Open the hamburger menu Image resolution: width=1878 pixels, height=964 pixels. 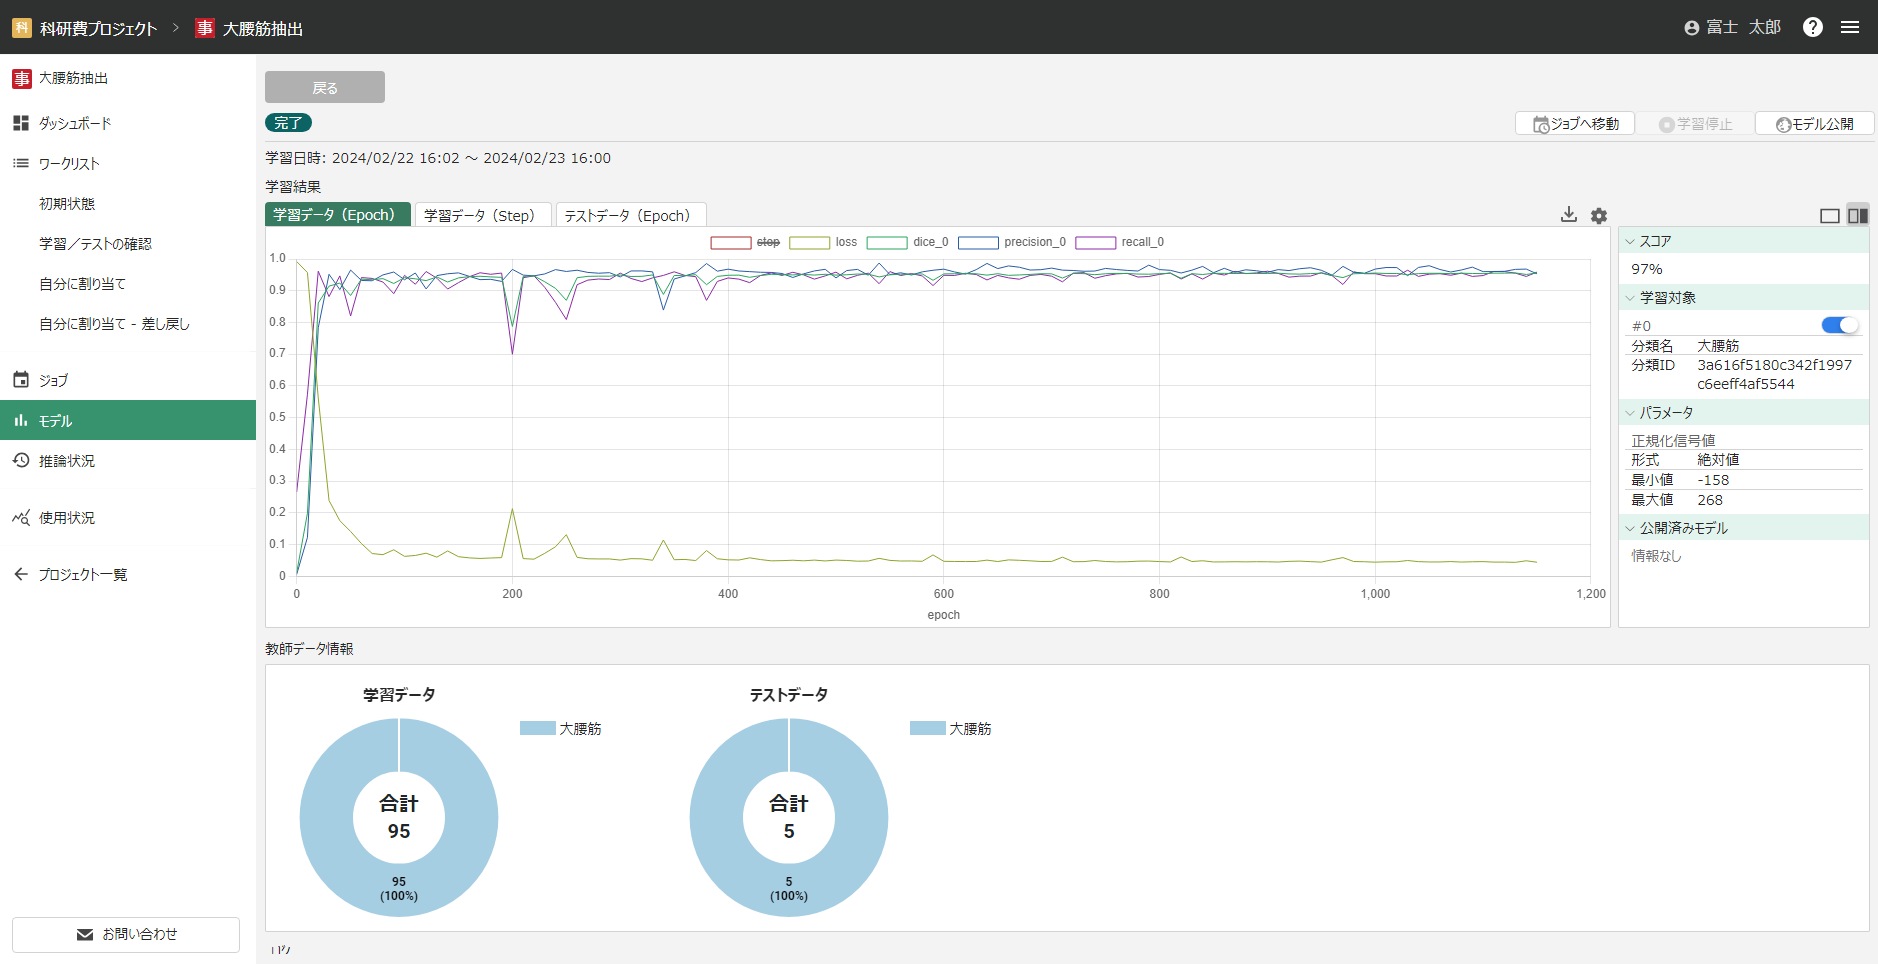pos(1850,27)
